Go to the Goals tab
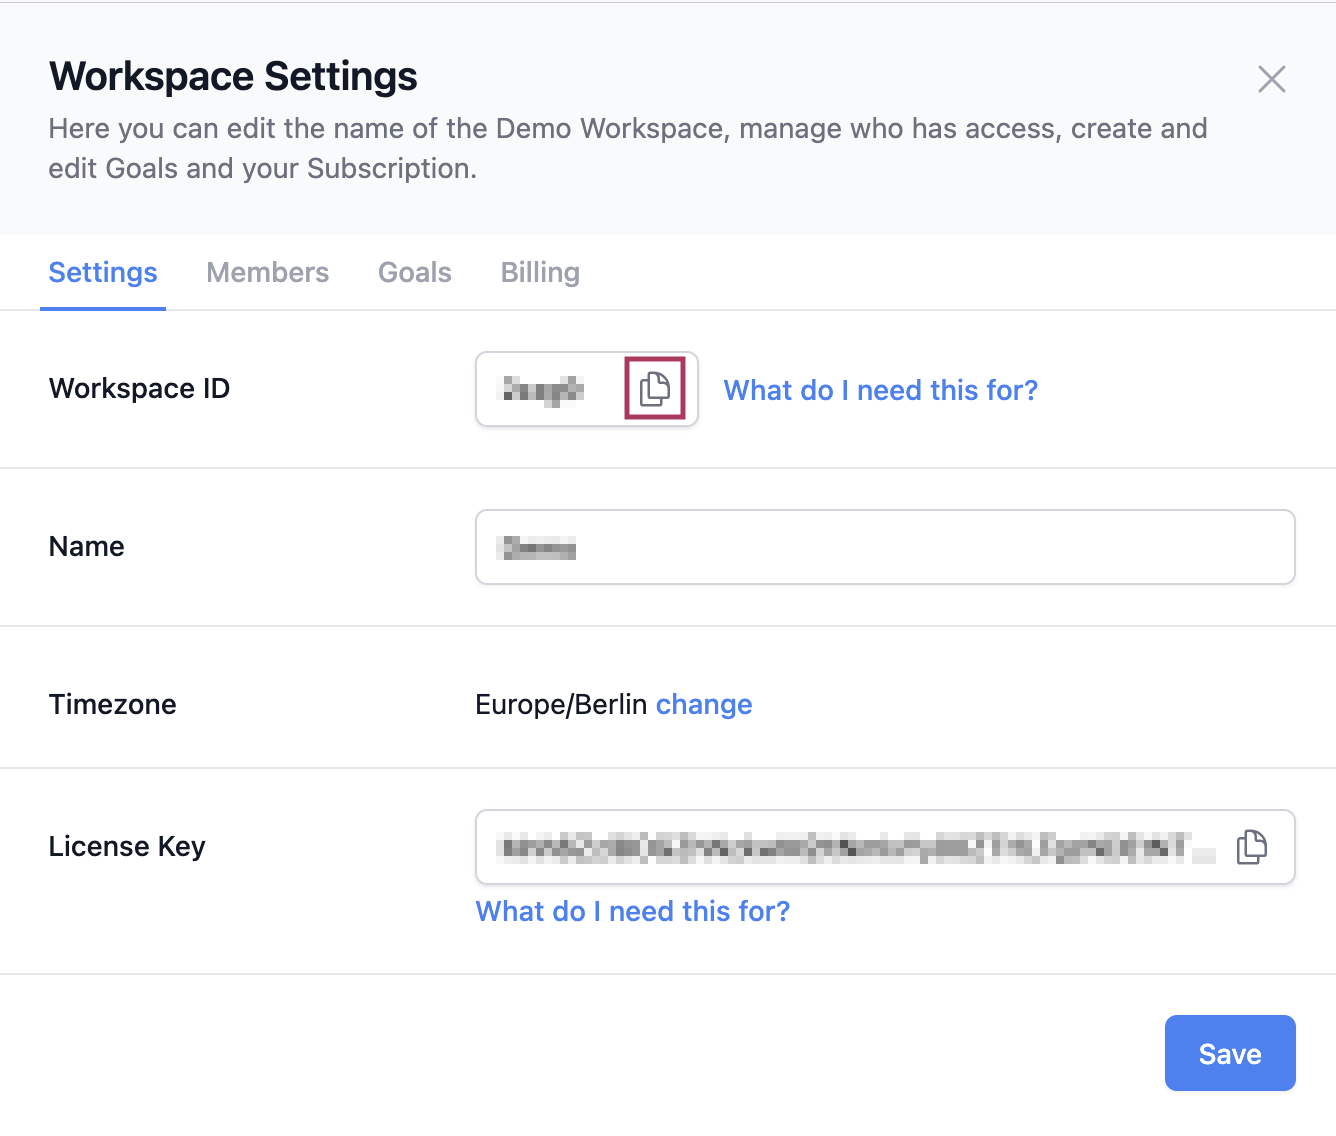 click(x=414, y=273)
